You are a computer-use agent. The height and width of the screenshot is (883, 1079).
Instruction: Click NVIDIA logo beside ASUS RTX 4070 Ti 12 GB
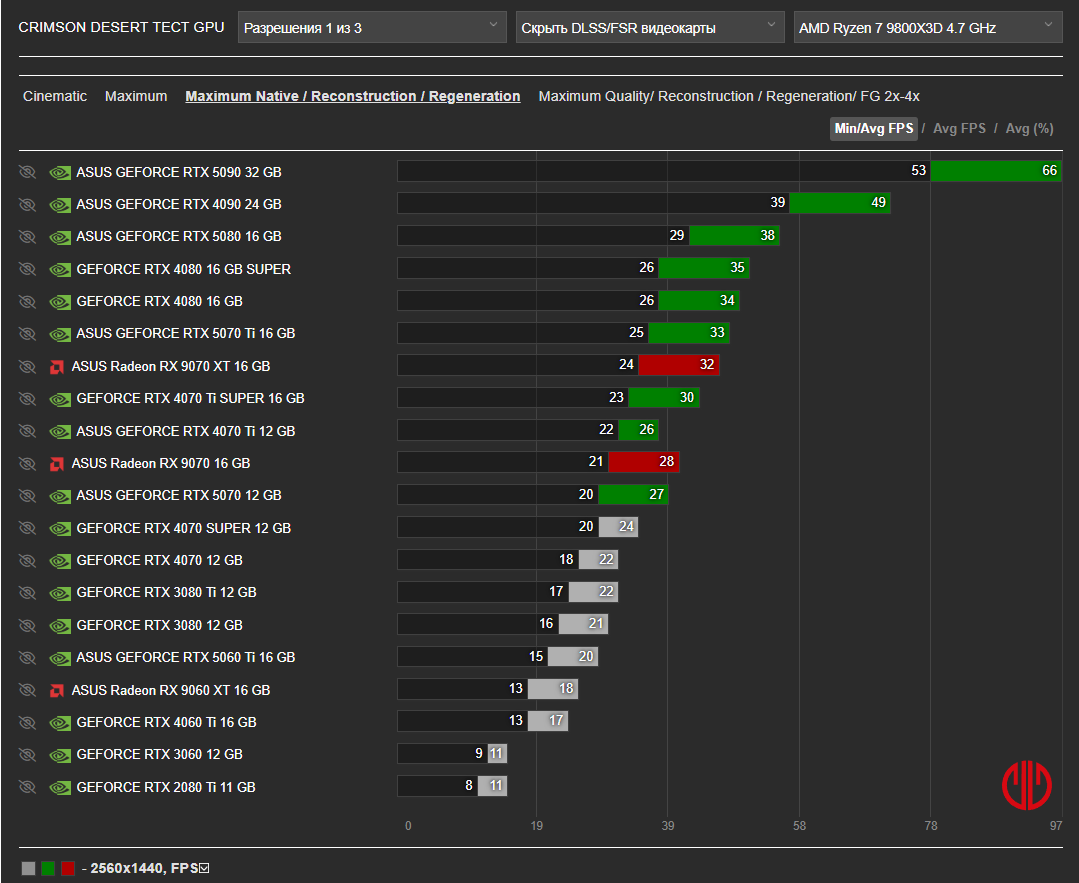click(60, 432)
